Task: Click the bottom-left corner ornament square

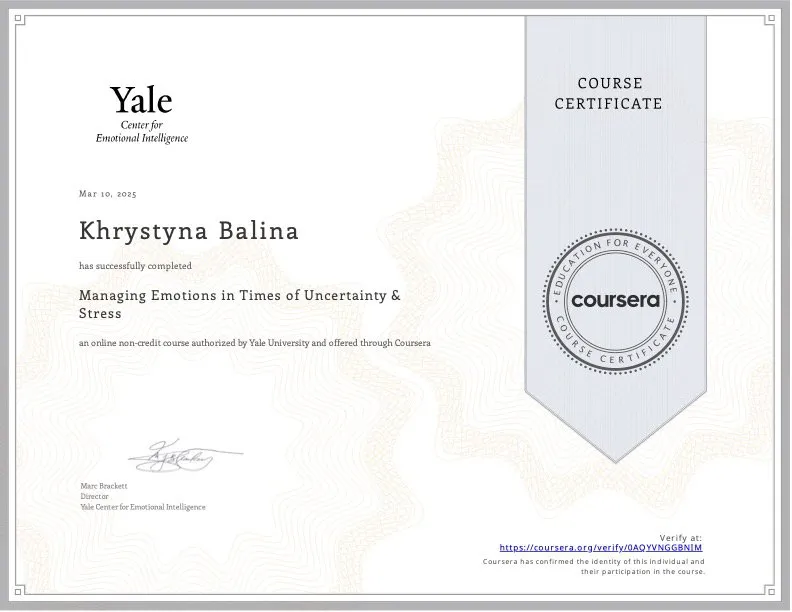Action: 19,591
